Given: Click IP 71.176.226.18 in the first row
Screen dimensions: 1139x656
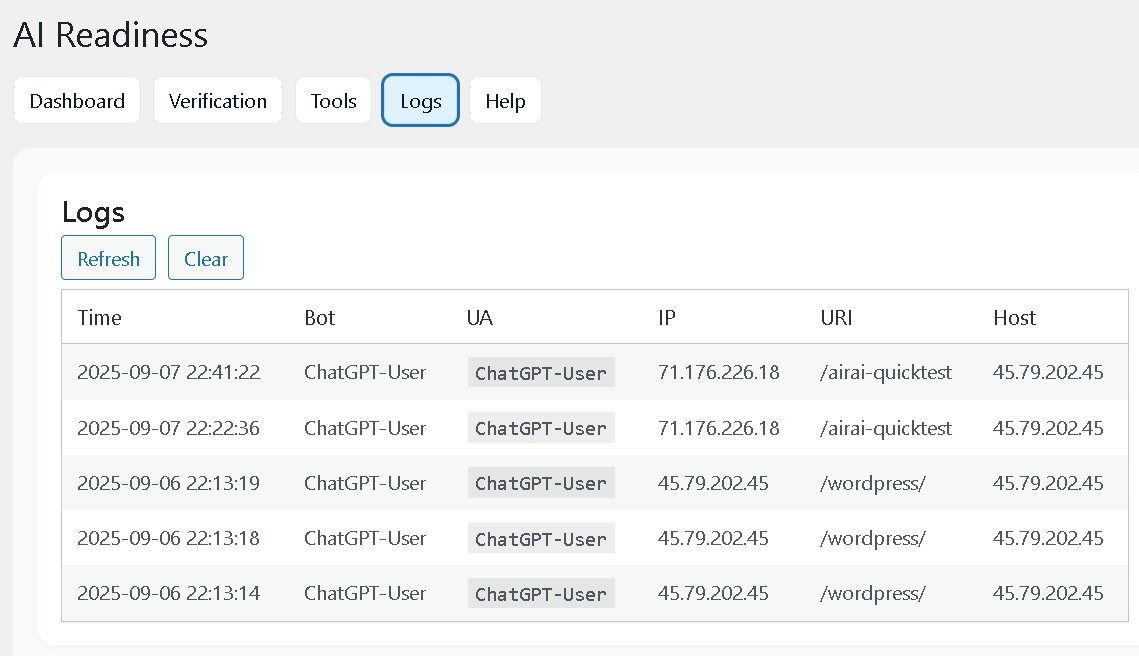Looking at the screenshot, I should click(718, 373).
